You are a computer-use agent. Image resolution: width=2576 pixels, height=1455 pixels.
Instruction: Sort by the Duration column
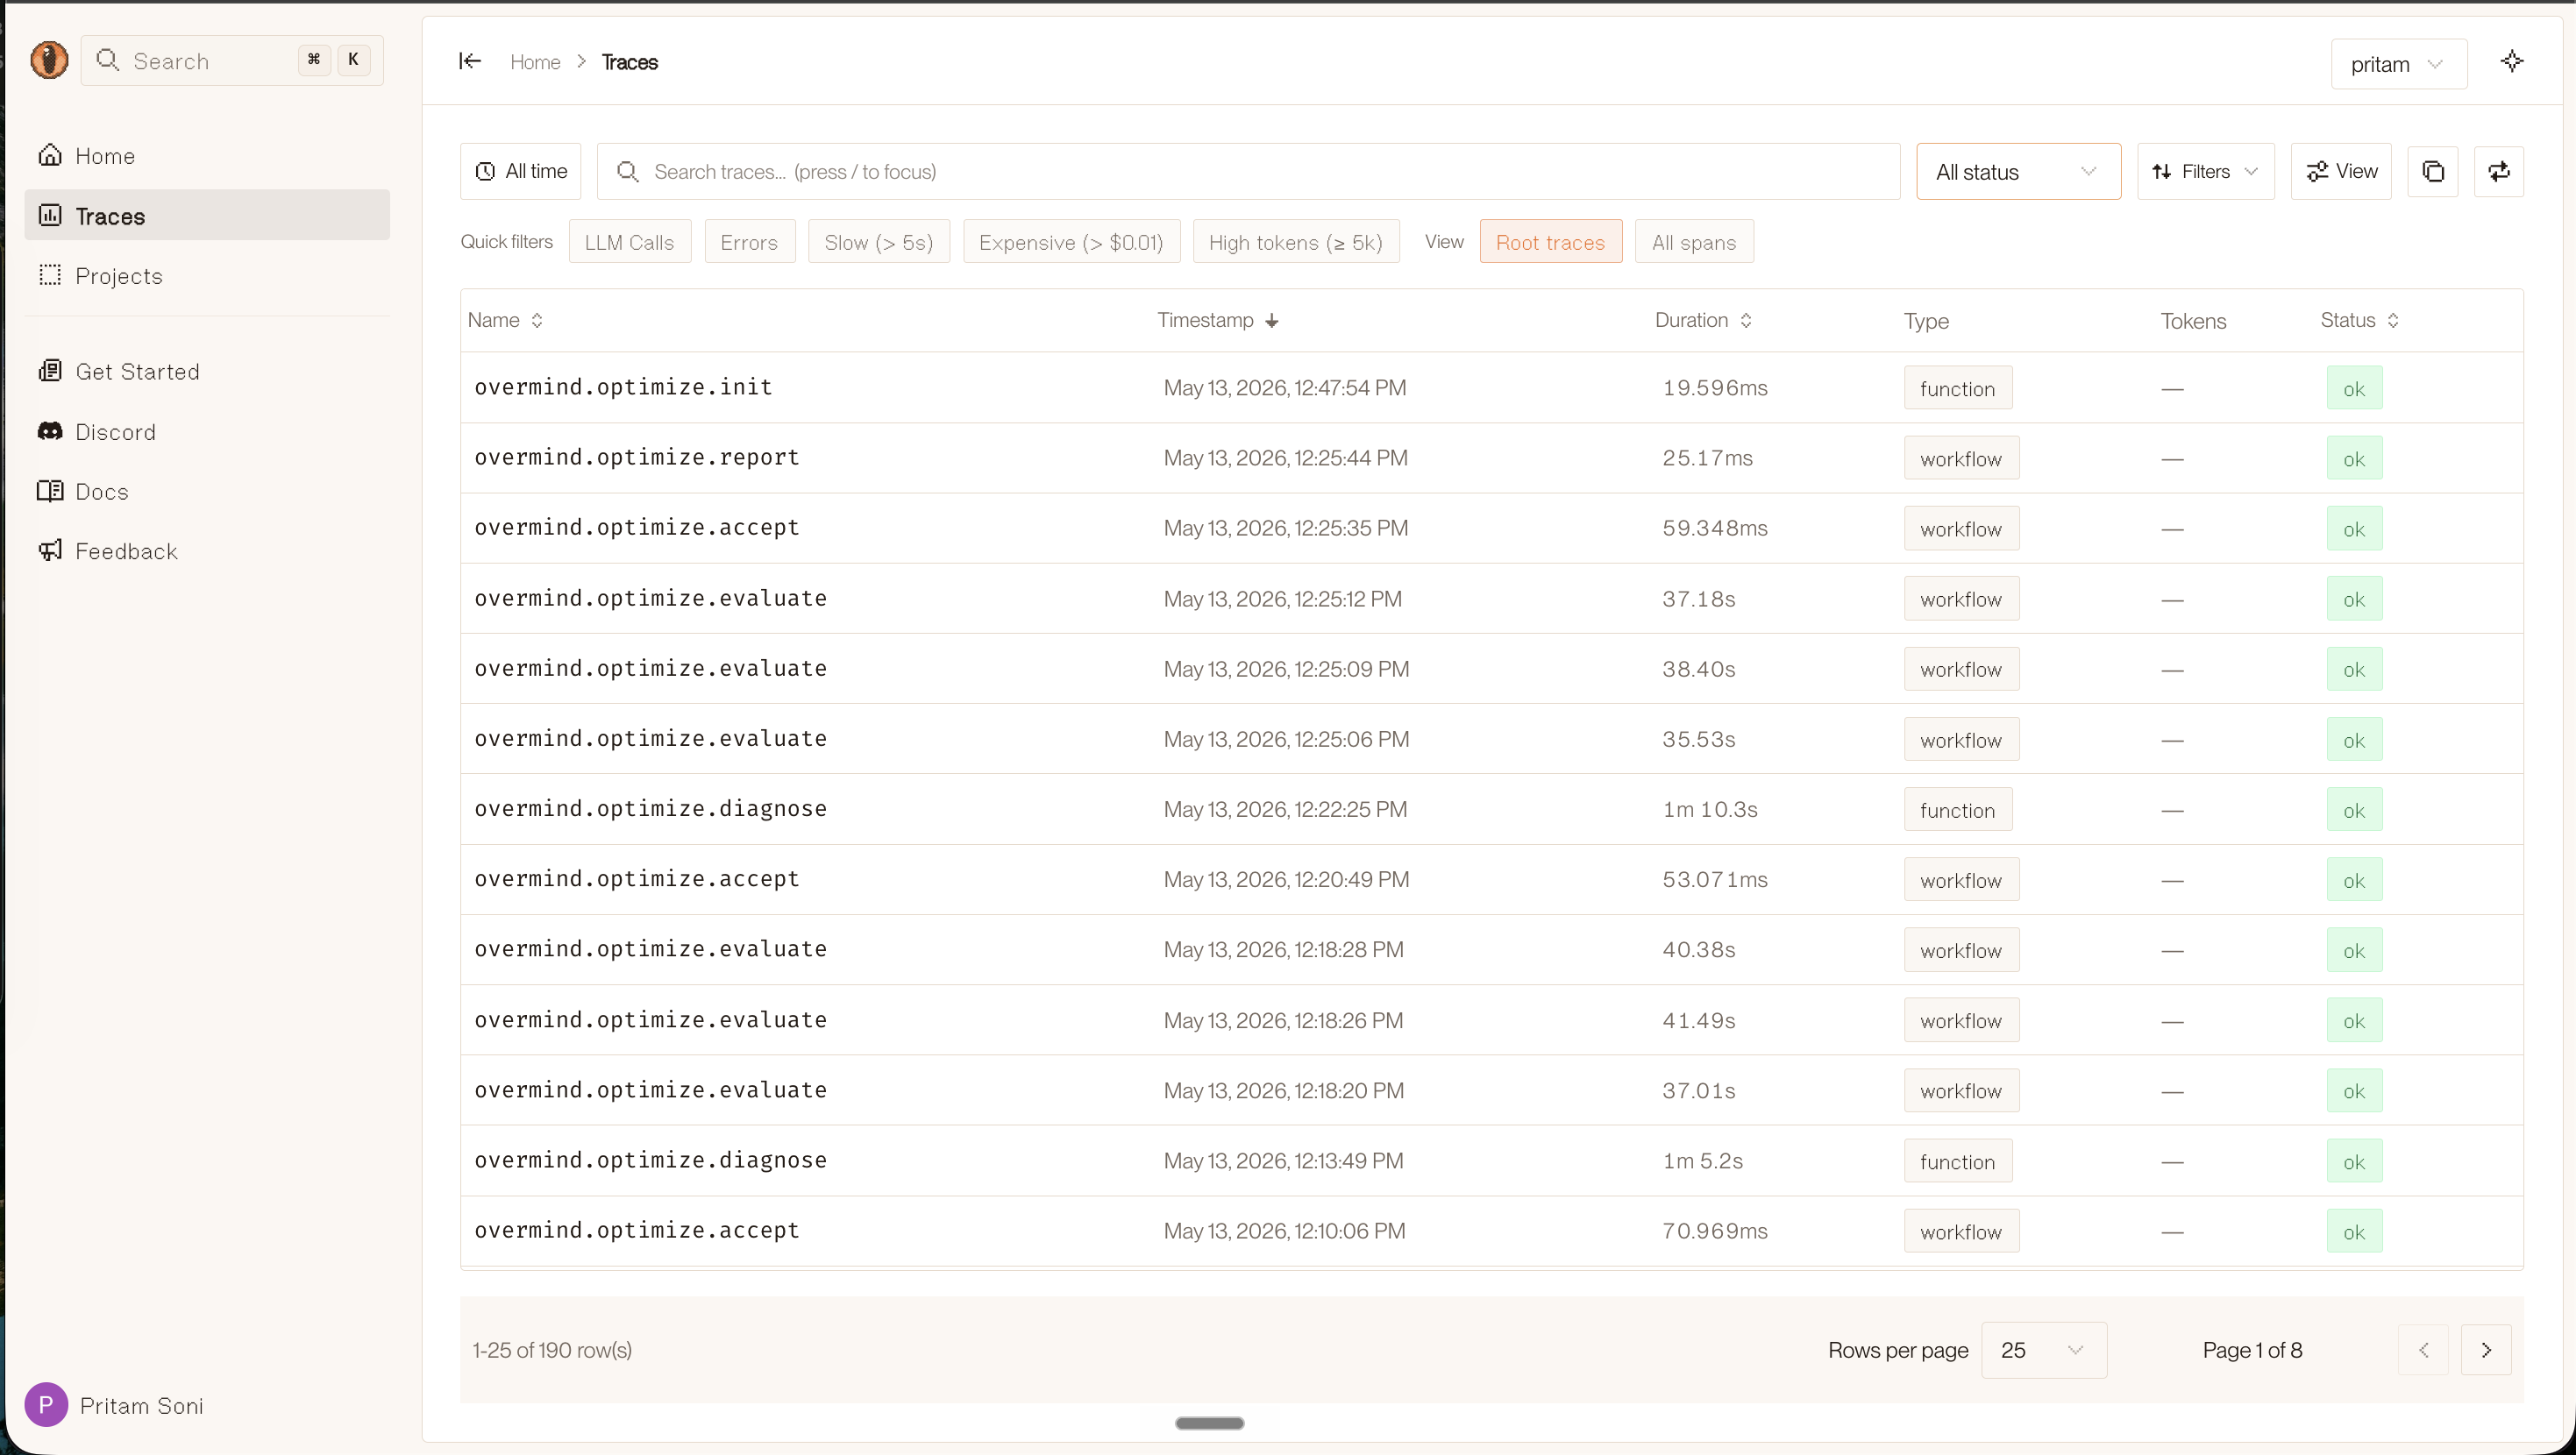[x=1703, y=320]
